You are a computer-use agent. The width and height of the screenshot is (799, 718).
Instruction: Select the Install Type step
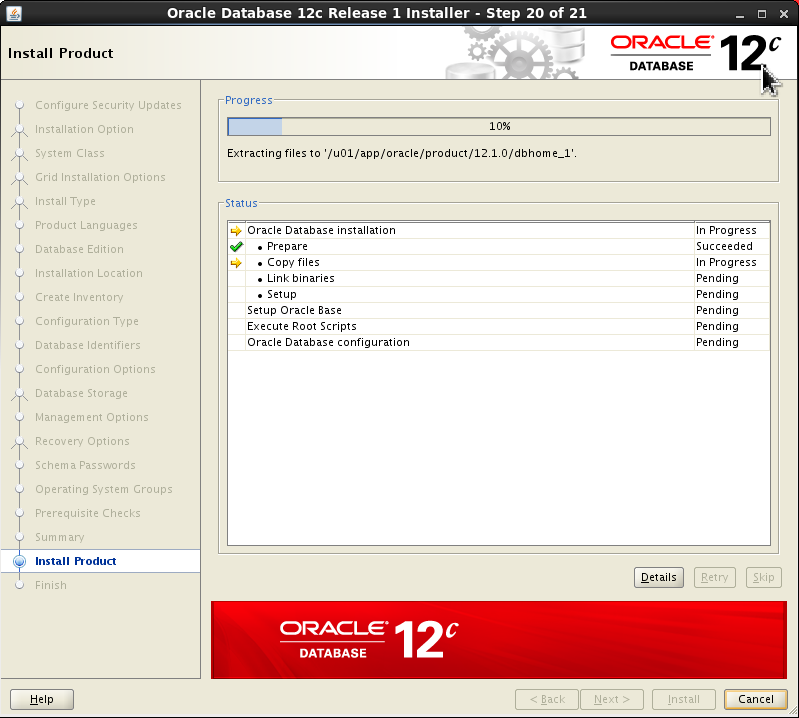[x=65, y=201]
